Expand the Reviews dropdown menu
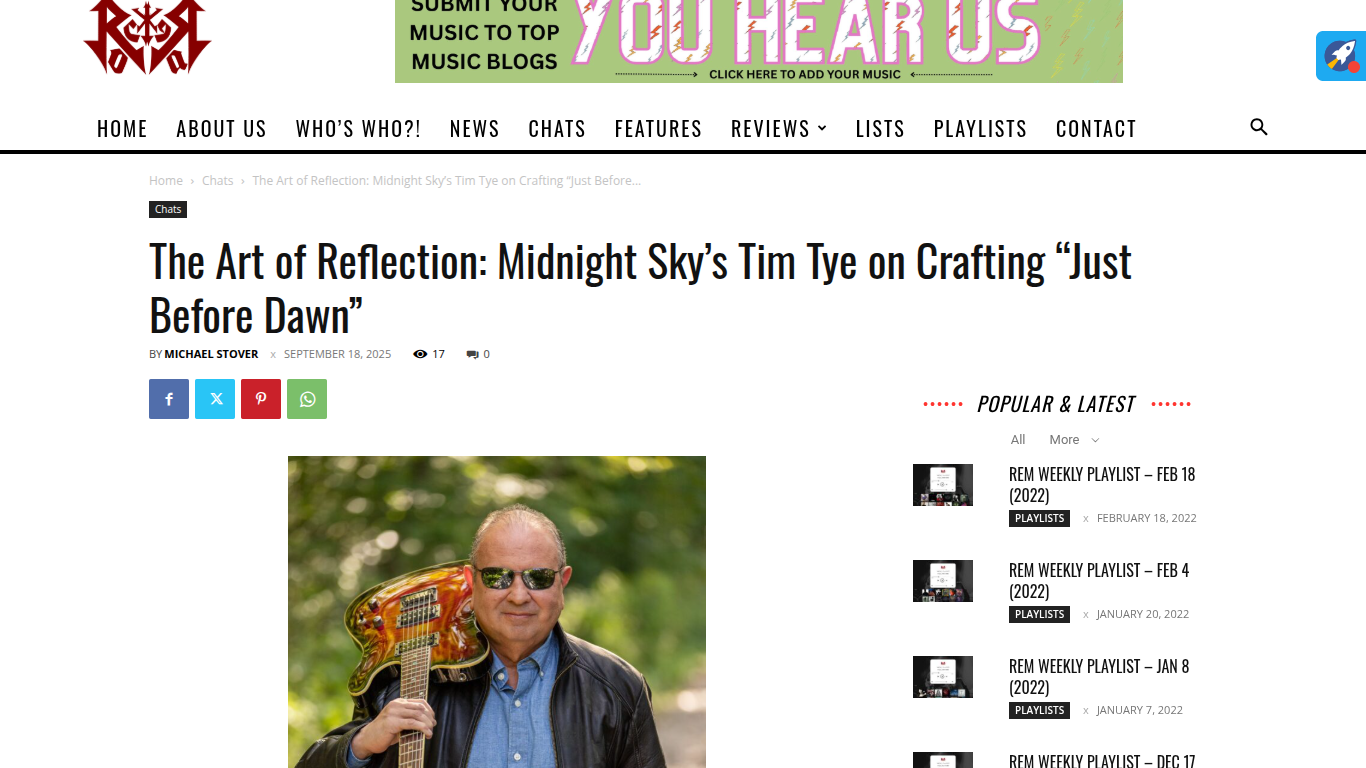The height and width of the screenshot is (768, 1366). (779, 129)
